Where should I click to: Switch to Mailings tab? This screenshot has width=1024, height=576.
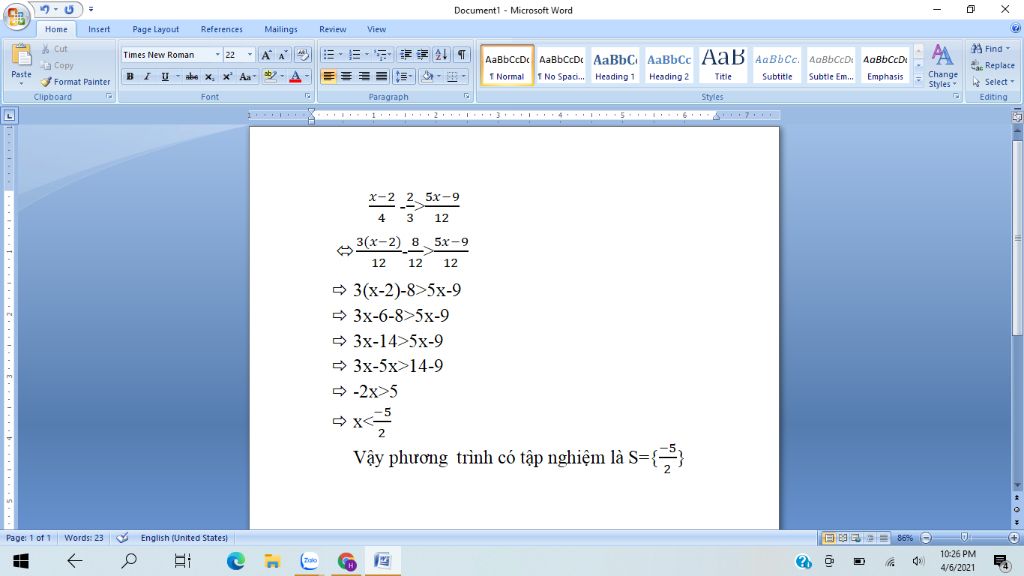pyautogui.click(x=281, y=29)
